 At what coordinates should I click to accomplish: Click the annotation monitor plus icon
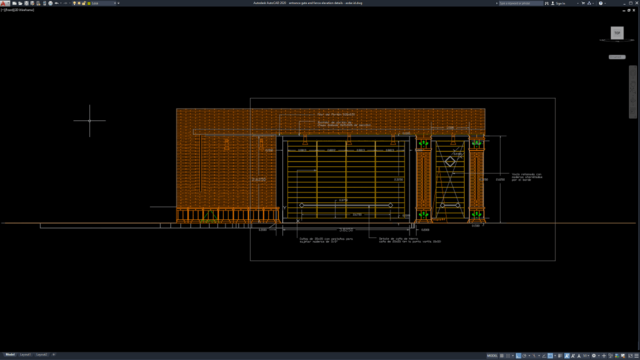[x=604, y=356]
